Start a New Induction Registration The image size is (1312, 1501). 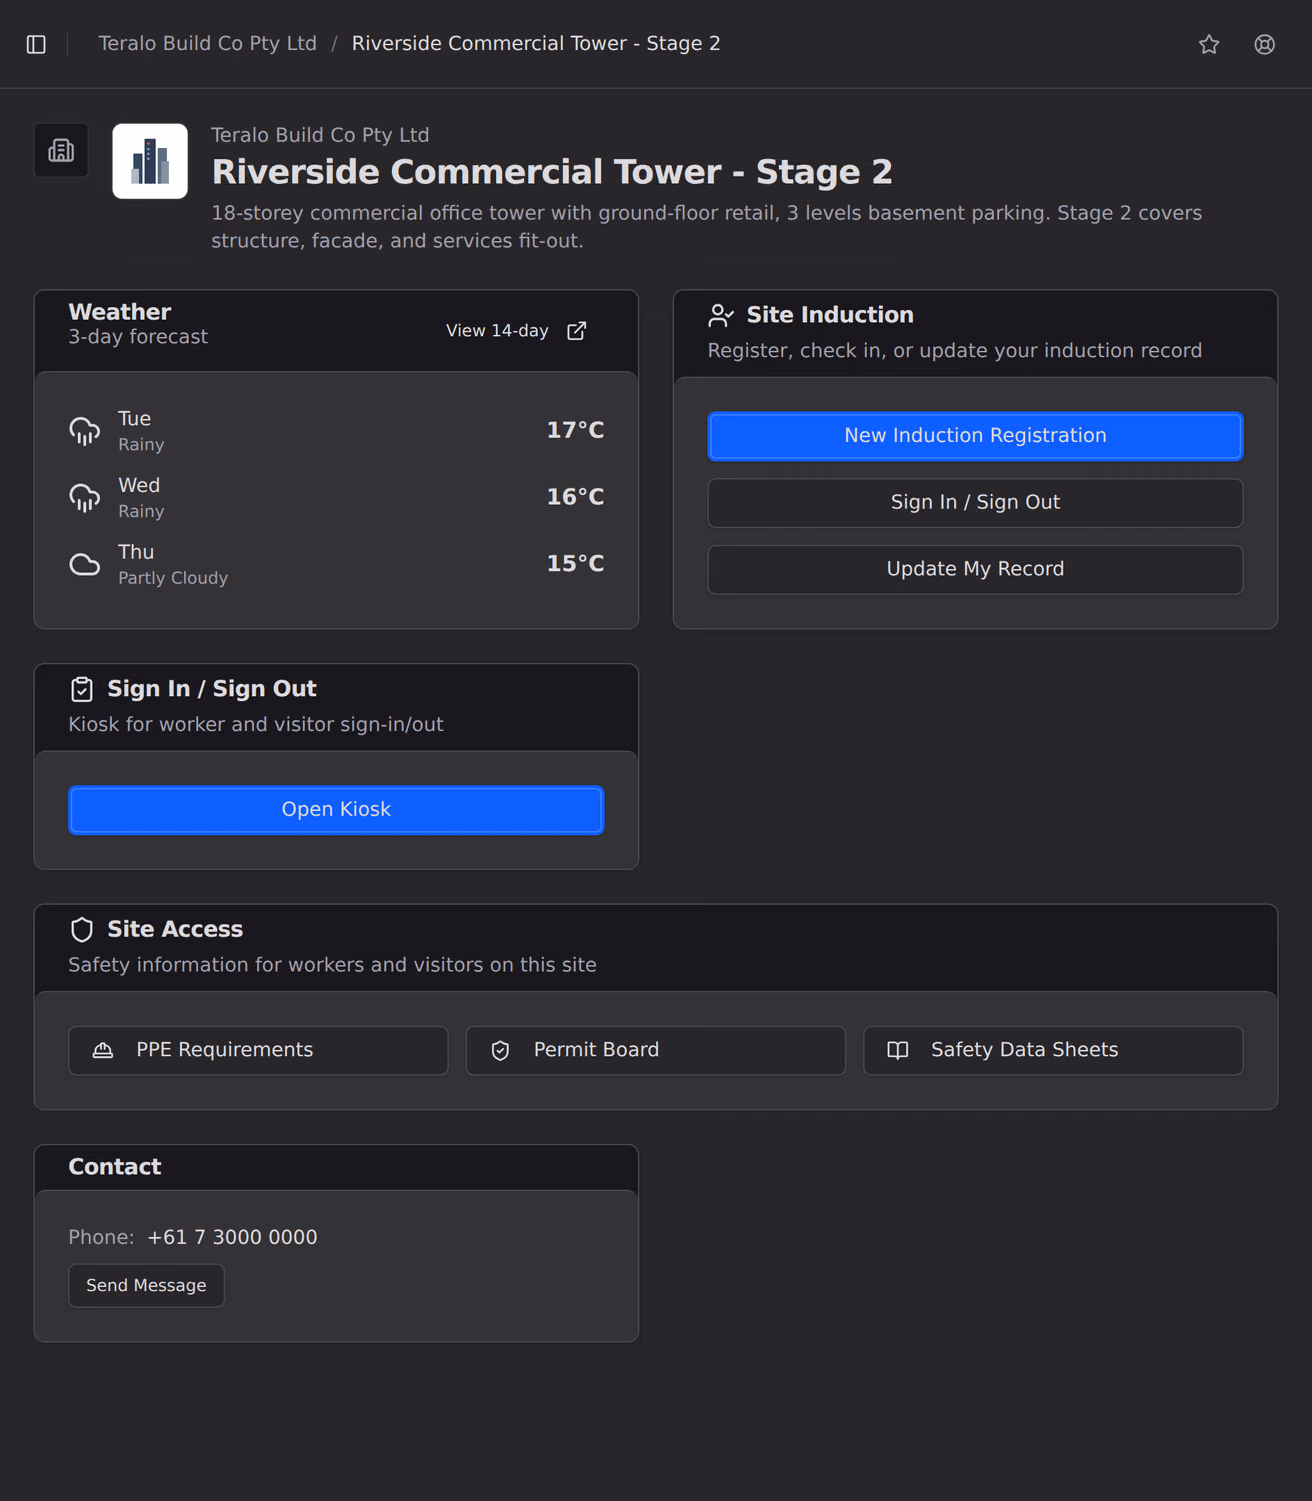[975, 436]
